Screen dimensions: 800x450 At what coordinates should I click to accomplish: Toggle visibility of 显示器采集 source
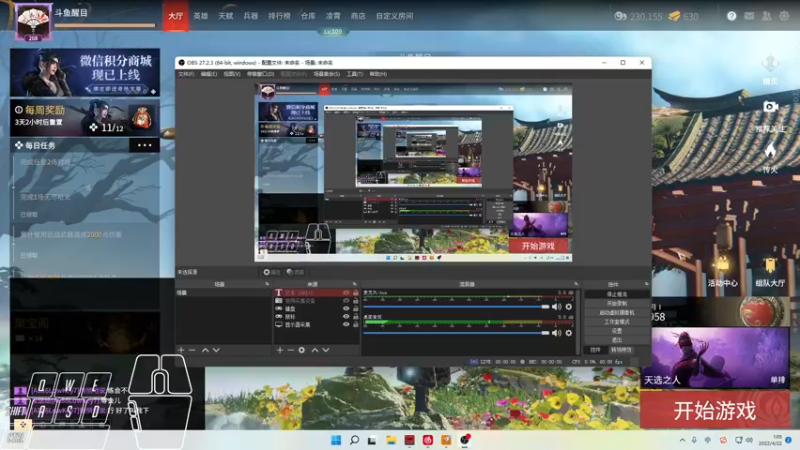[346, 324]
